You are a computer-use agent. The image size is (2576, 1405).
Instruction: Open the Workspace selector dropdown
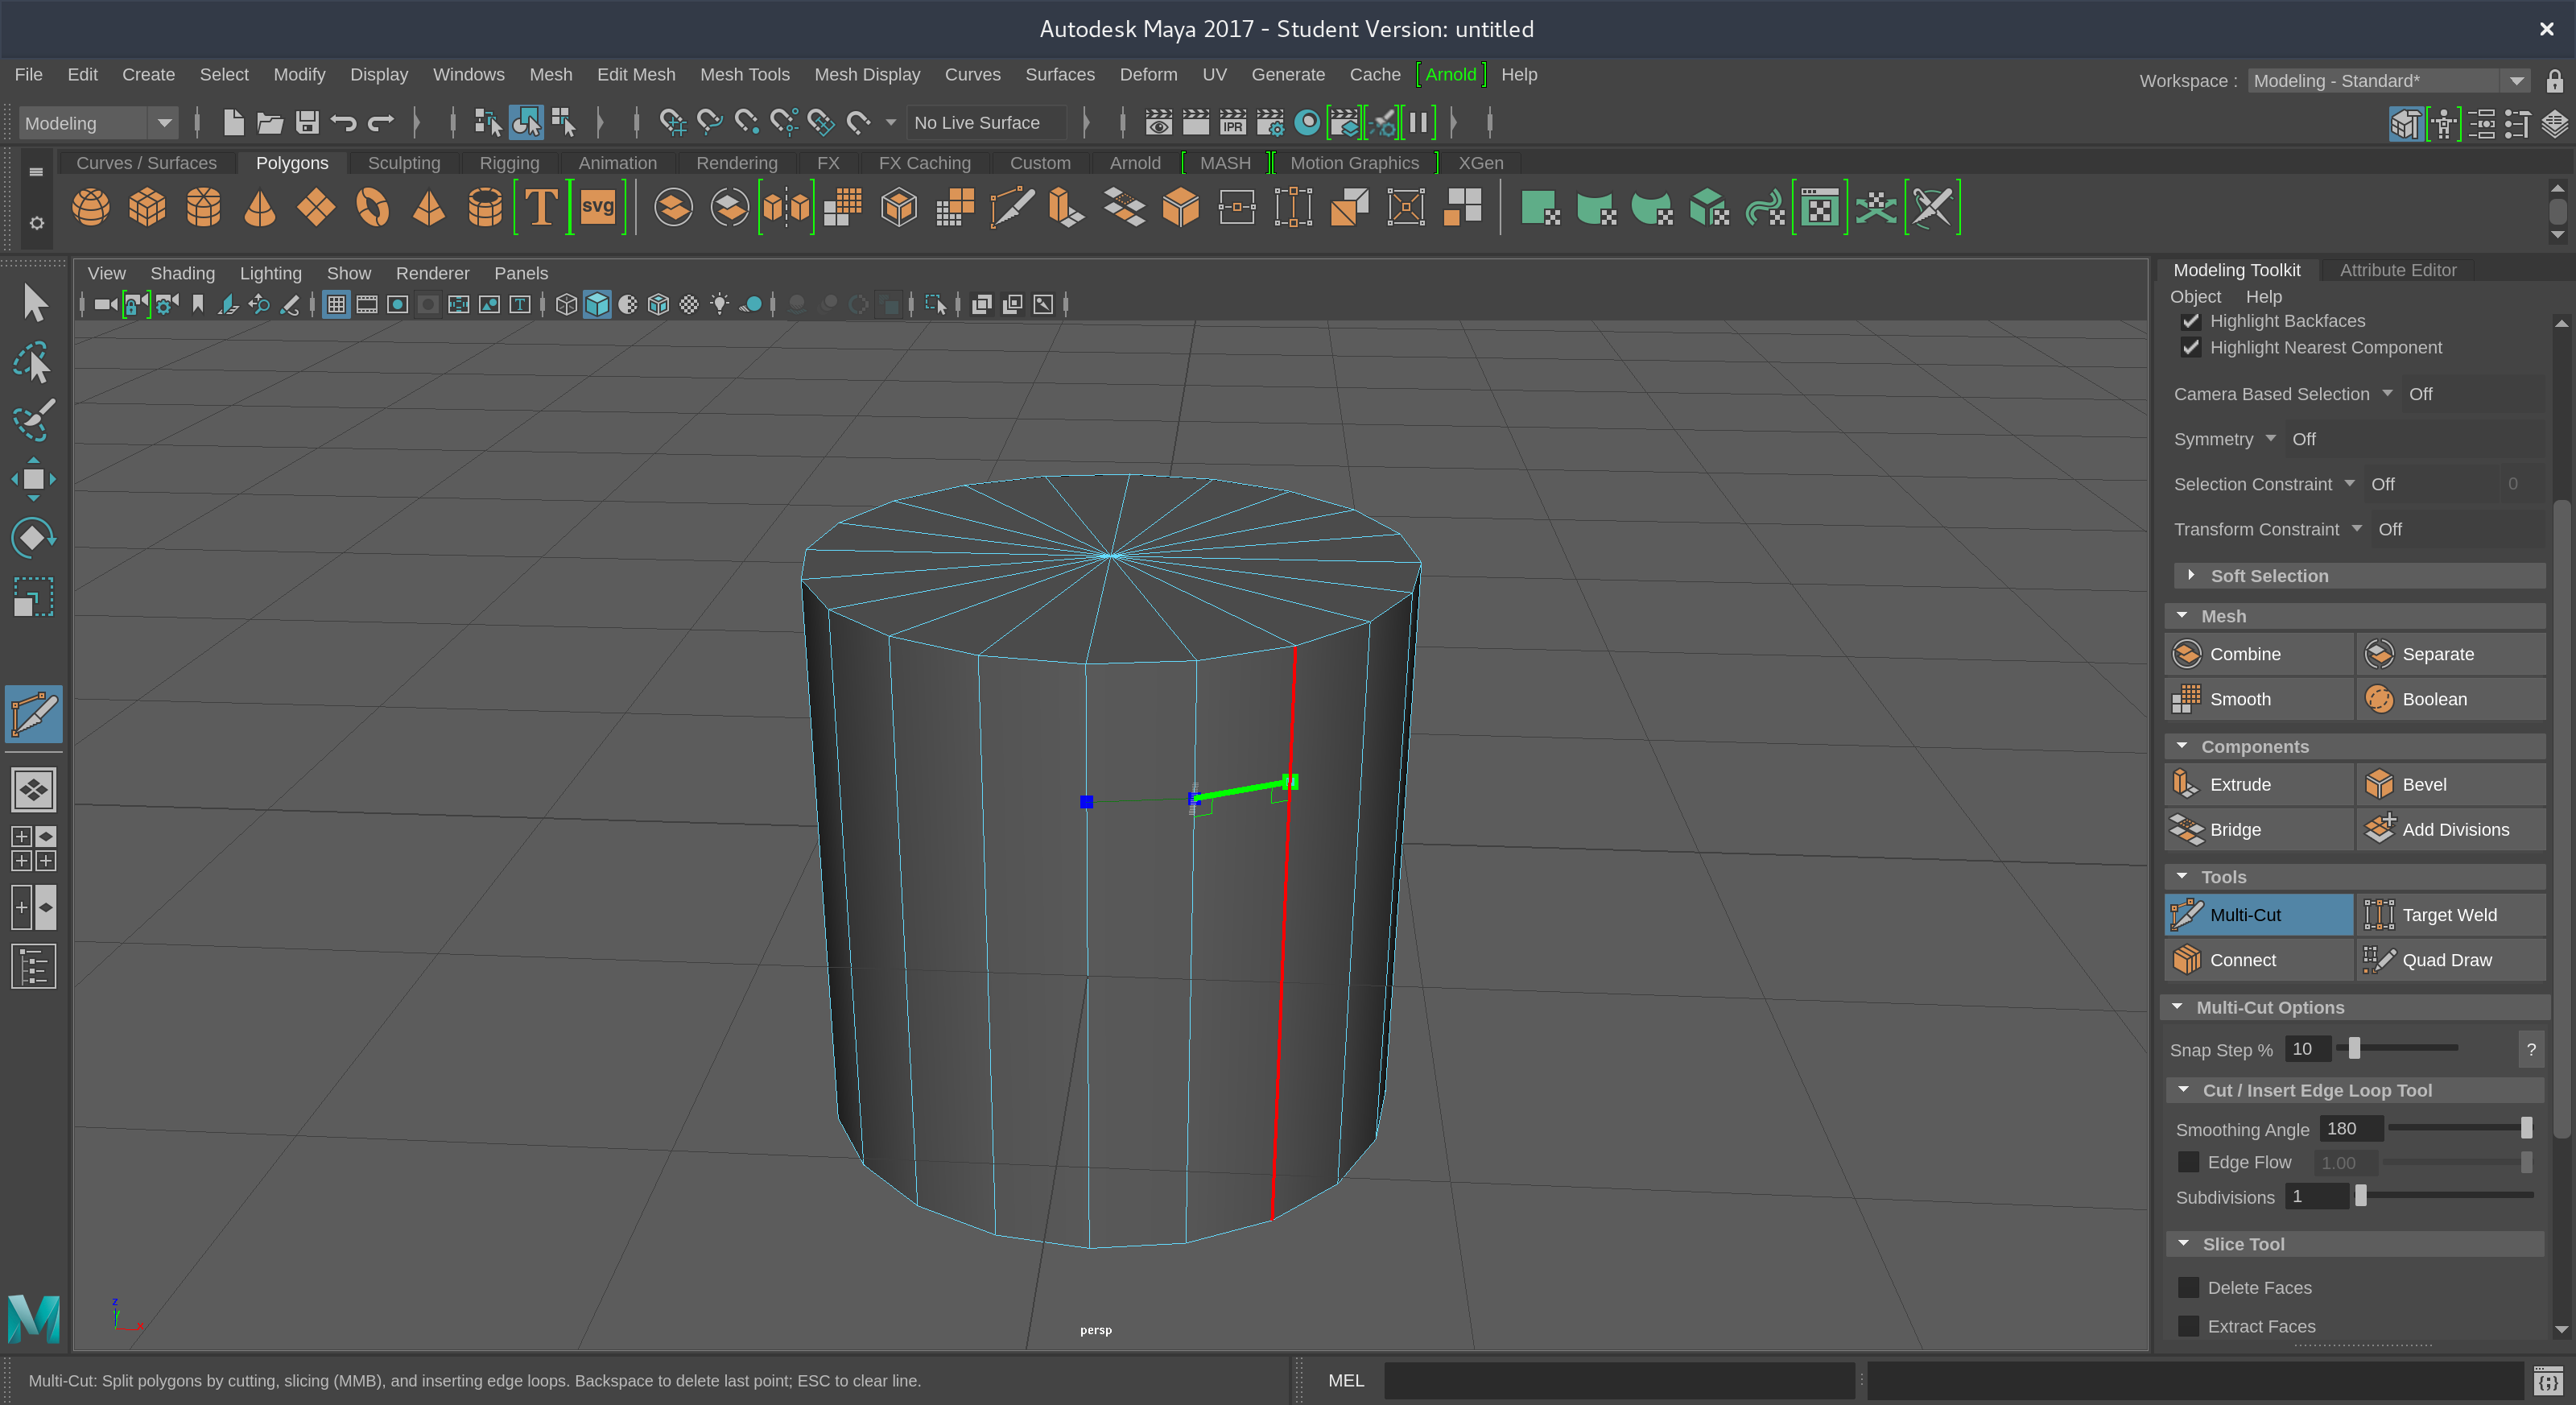(x=2388, y=81)
